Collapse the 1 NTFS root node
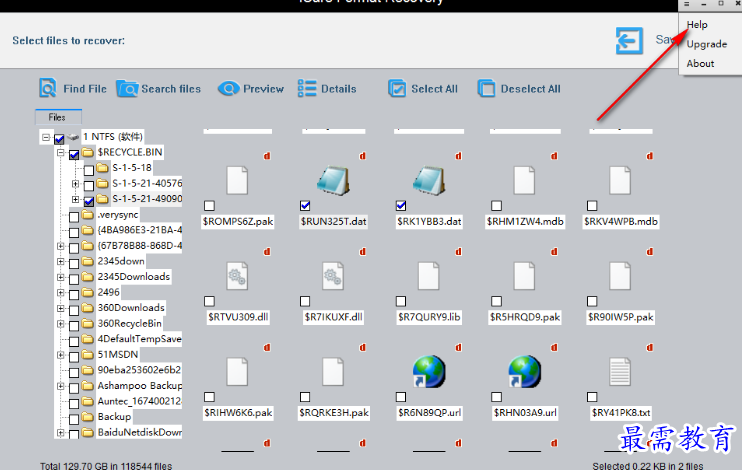This screenshot has height=470, width=742. (x=45, y=137)
